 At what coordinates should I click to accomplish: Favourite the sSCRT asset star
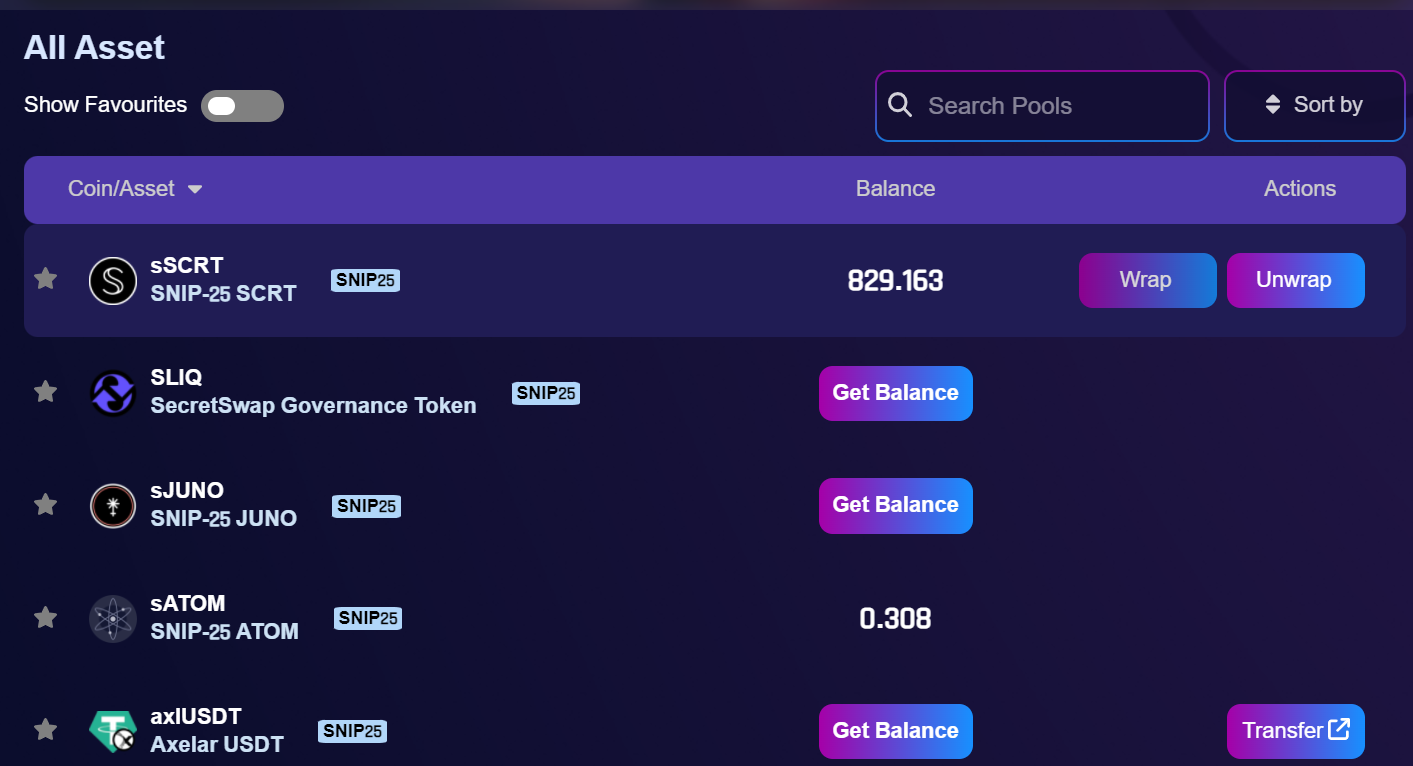[x=45, y=278]
